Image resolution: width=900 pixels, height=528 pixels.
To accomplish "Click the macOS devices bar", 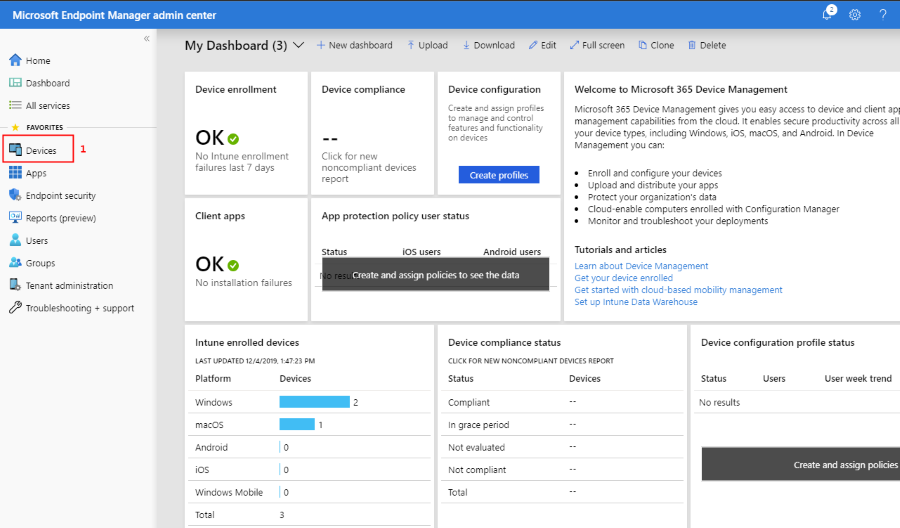I will (297, 424).
